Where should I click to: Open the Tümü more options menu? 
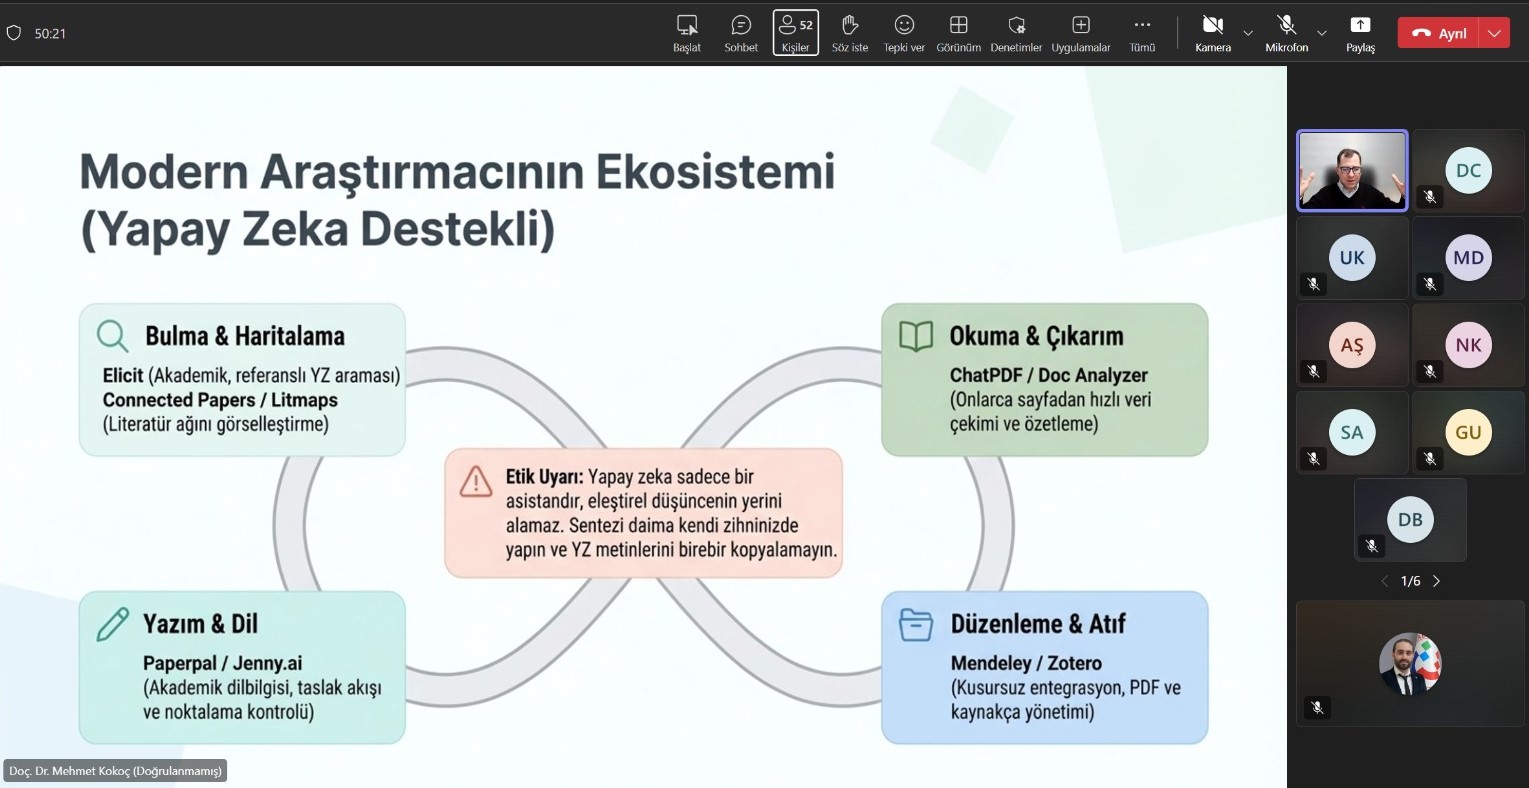(1142, 32)
